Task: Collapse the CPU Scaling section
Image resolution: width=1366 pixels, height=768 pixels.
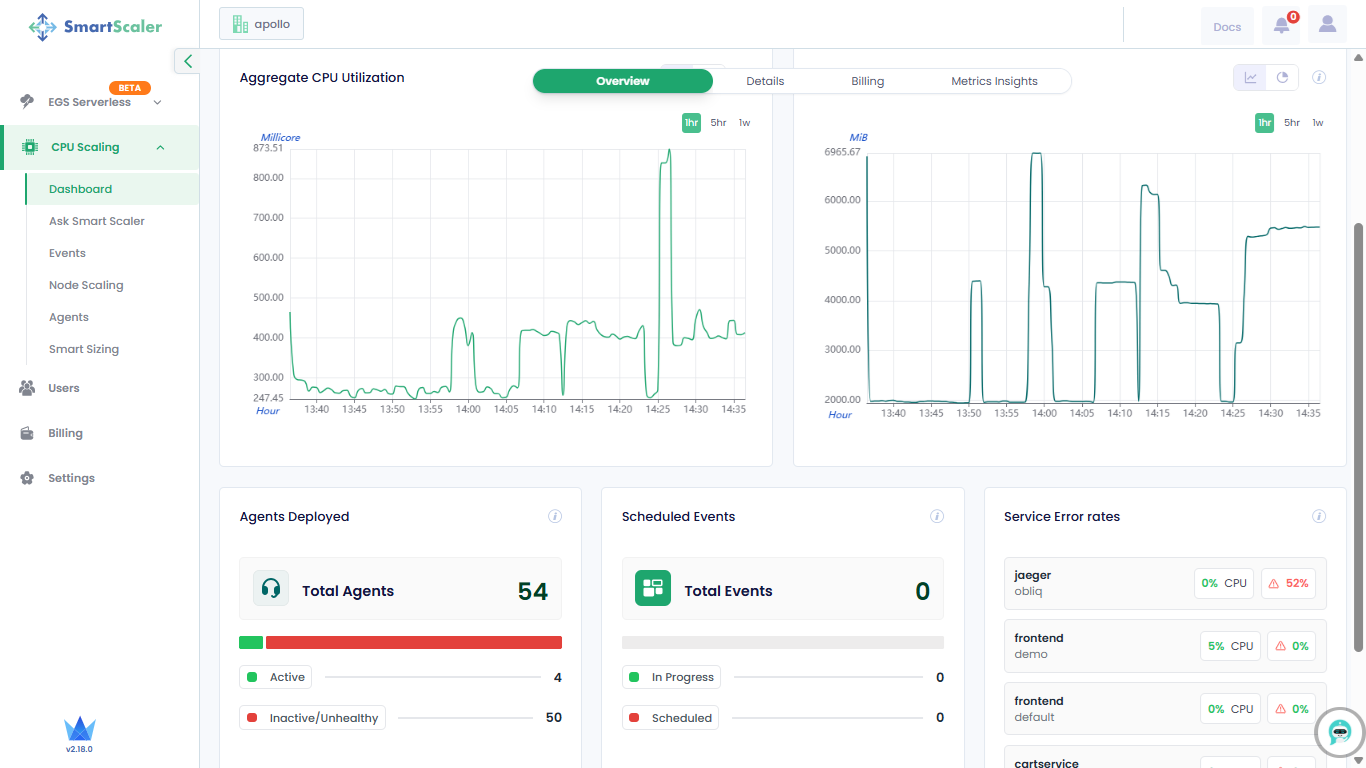Action: point(160,148)
